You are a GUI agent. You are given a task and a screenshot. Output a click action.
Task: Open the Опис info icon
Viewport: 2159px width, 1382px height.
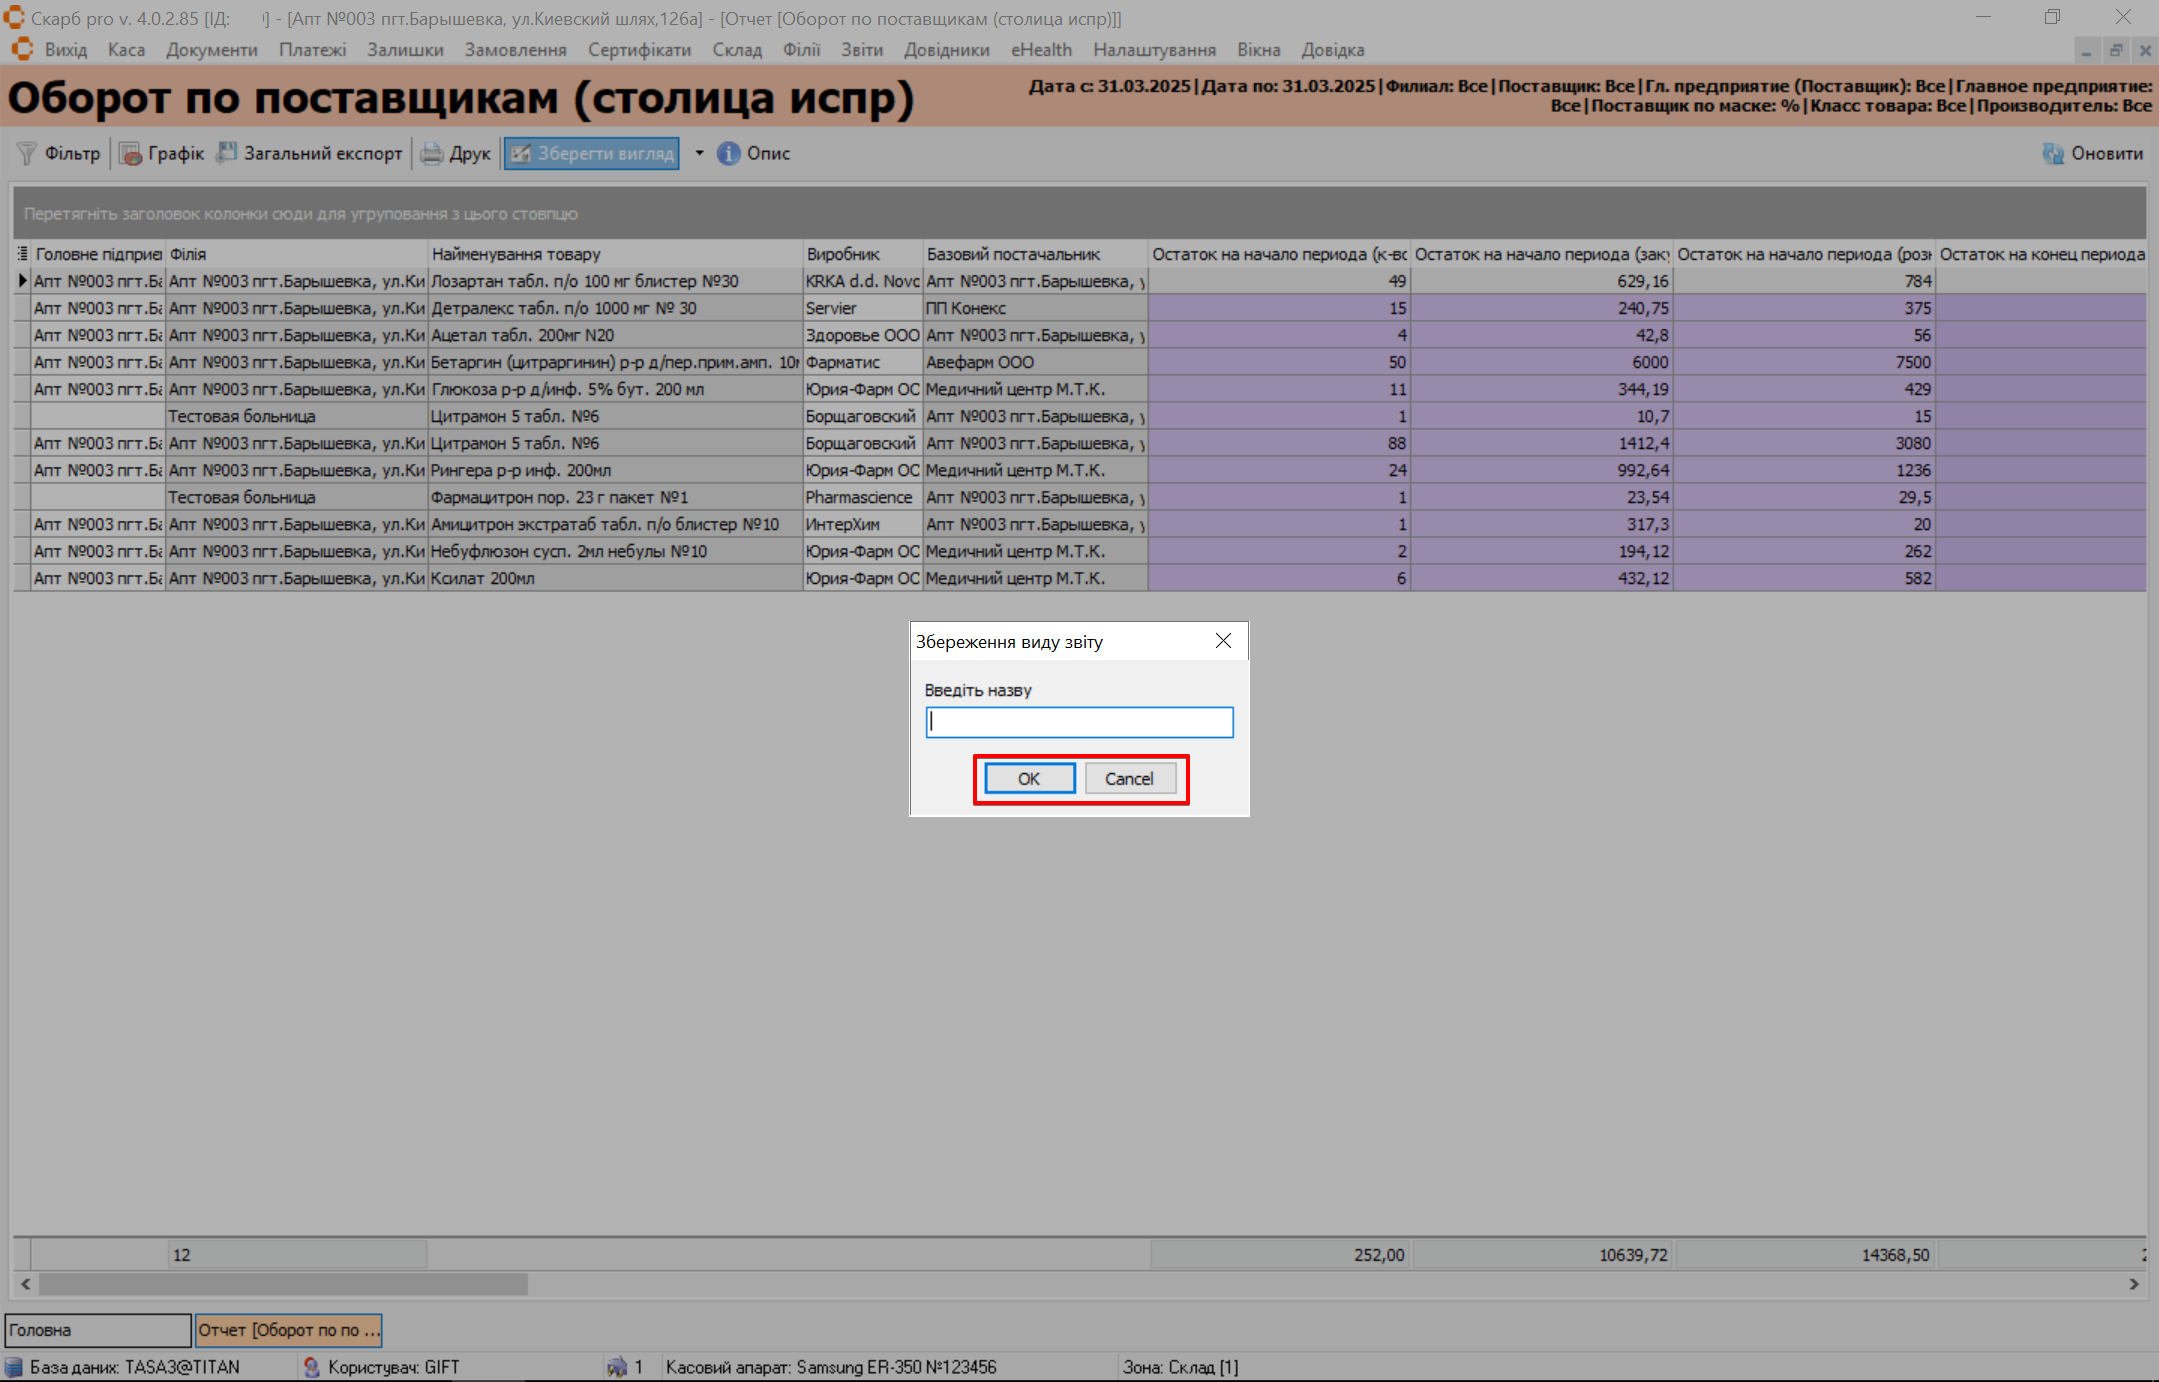coord(728,153)
